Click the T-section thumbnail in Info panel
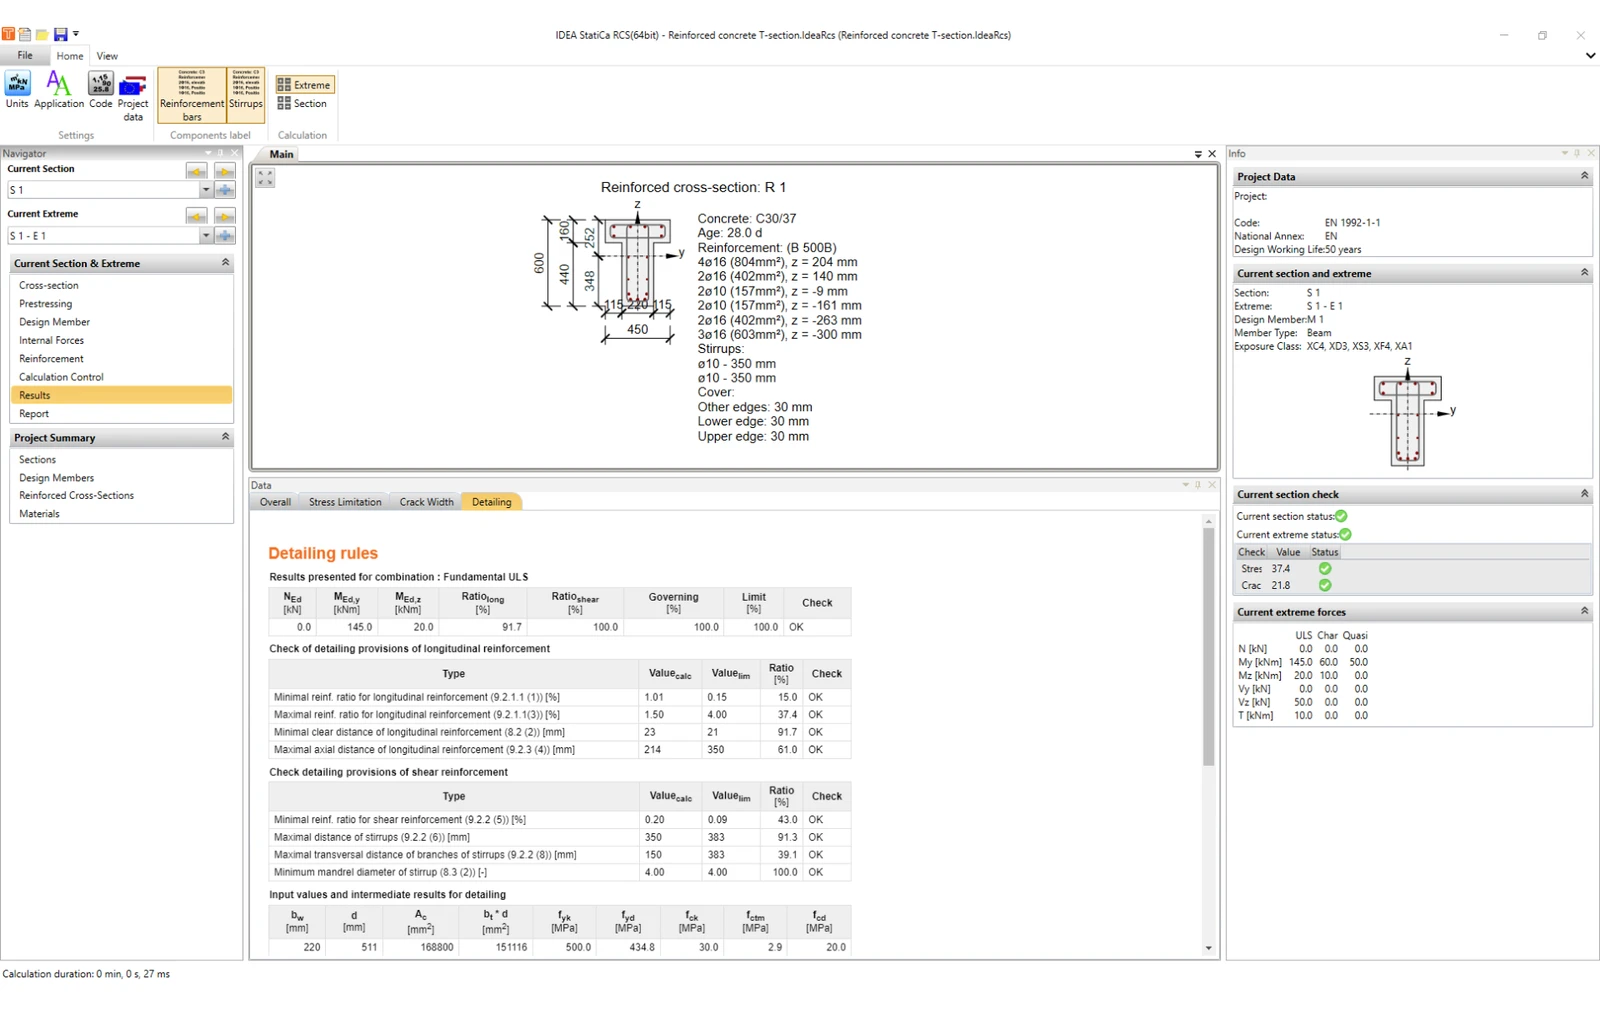1600x1011 pixels. (1409, 415)
